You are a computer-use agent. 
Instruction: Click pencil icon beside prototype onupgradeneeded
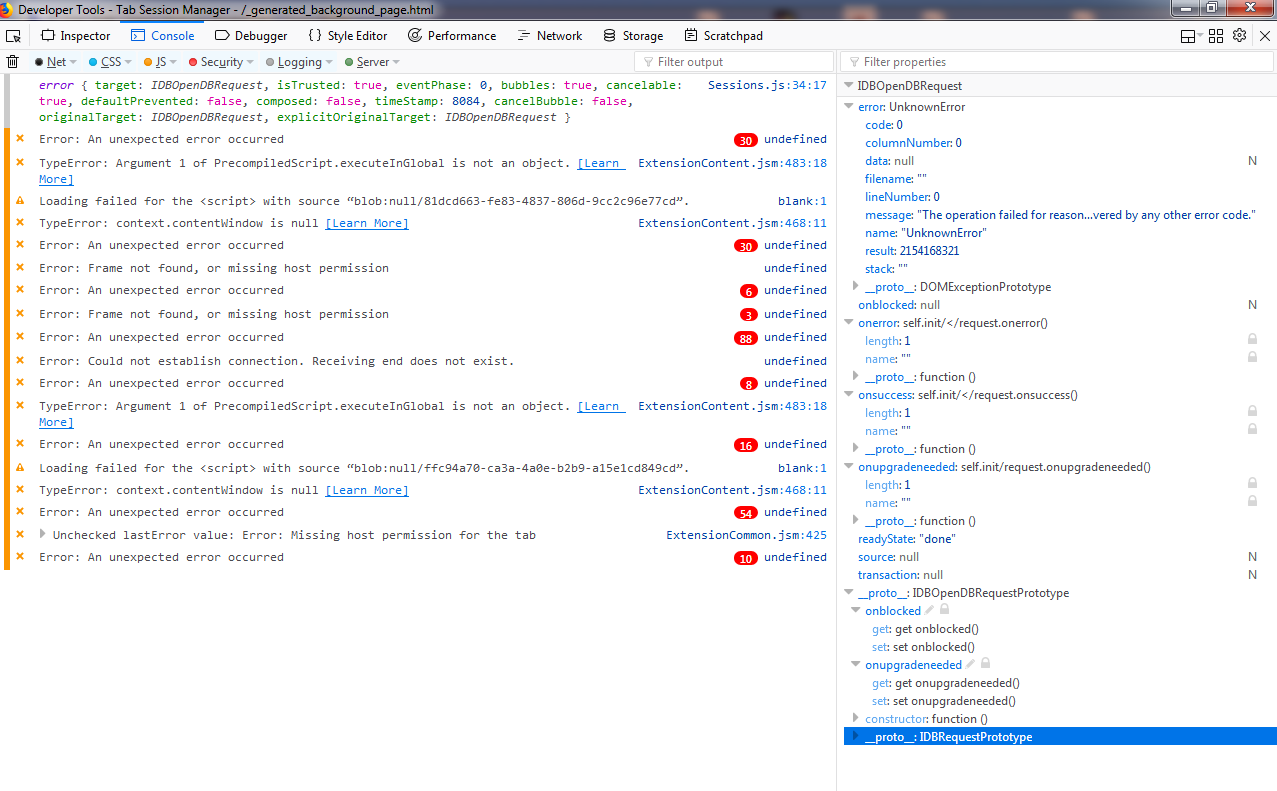click(x=970, y=664)
